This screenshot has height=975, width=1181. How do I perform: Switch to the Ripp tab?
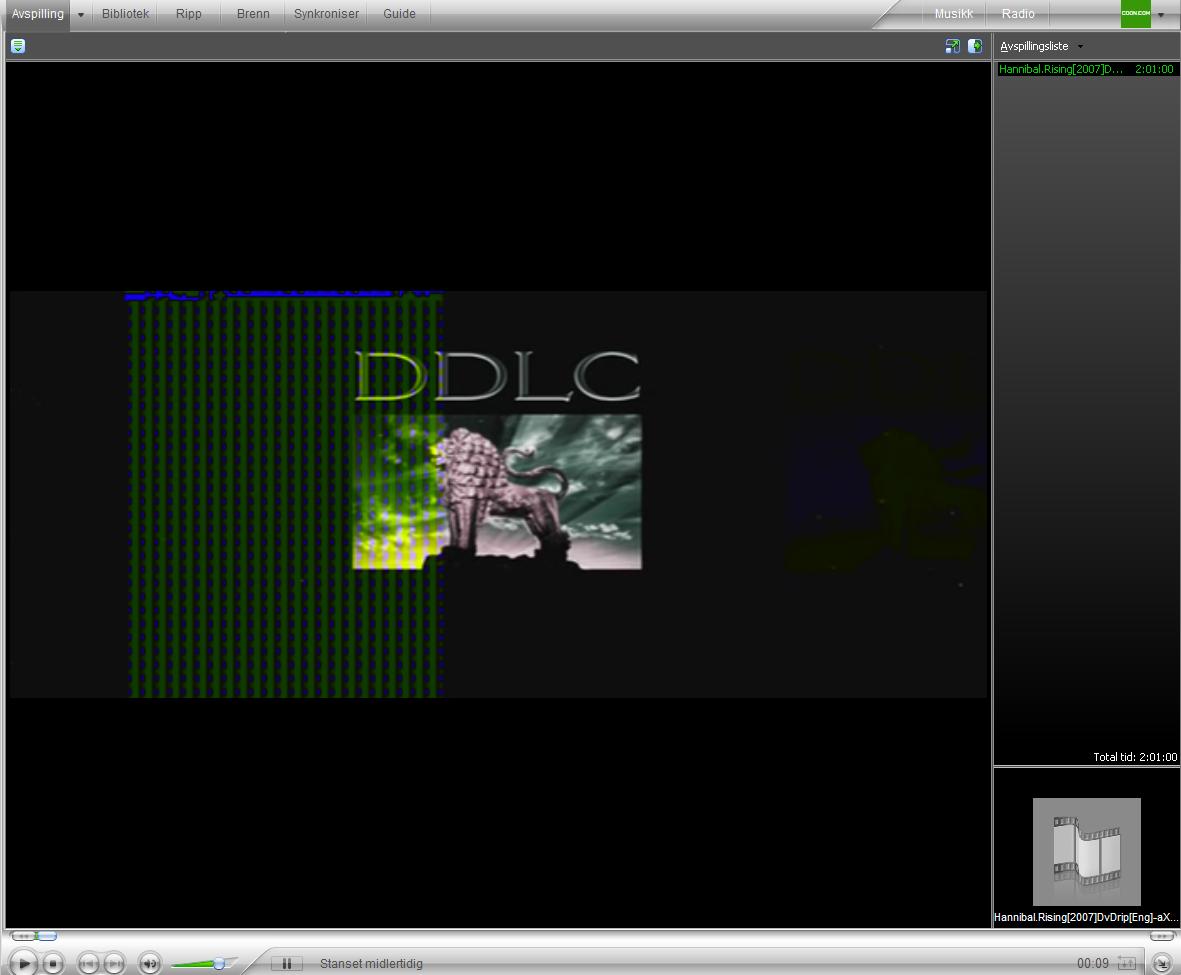point(188,14)
